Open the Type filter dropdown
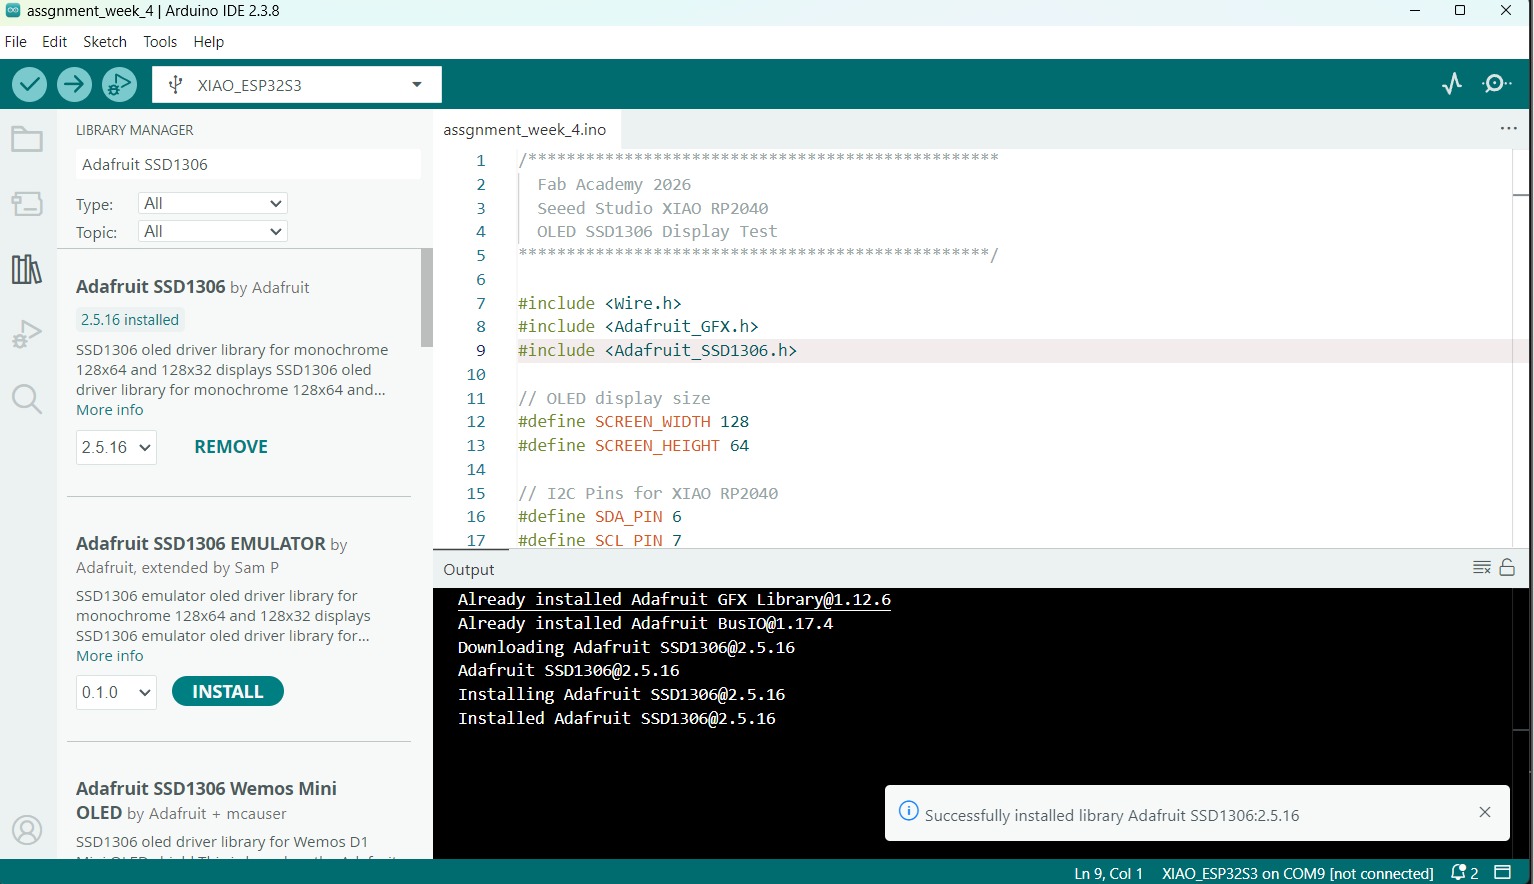Screen dimensions: 1534x884 pyautogui.click(x=212, y=203)
